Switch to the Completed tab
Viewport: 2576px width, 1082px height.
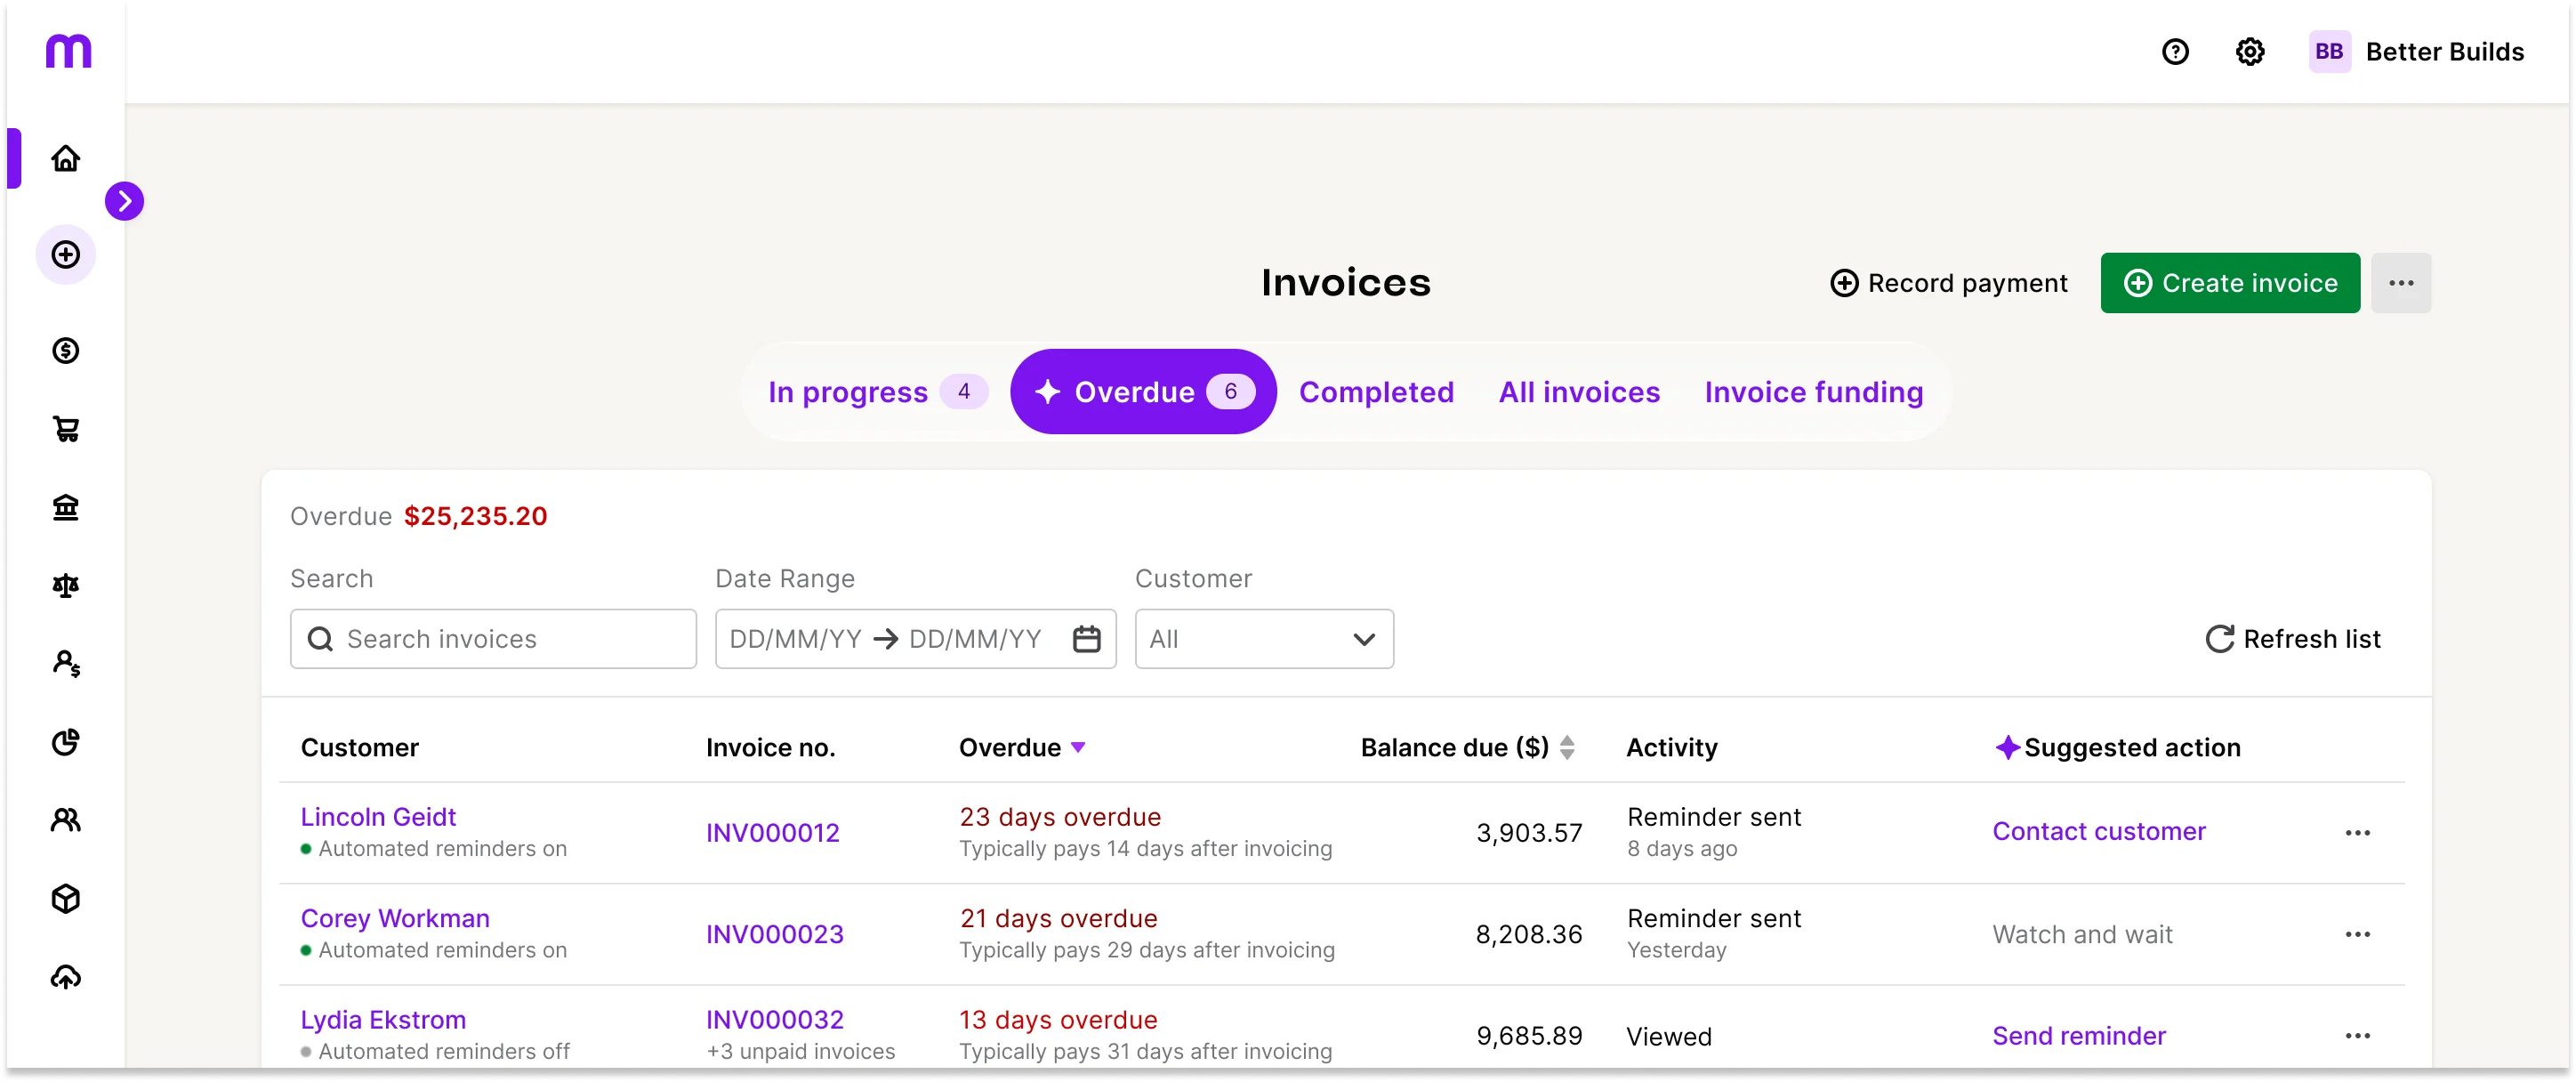(1377, 392)
